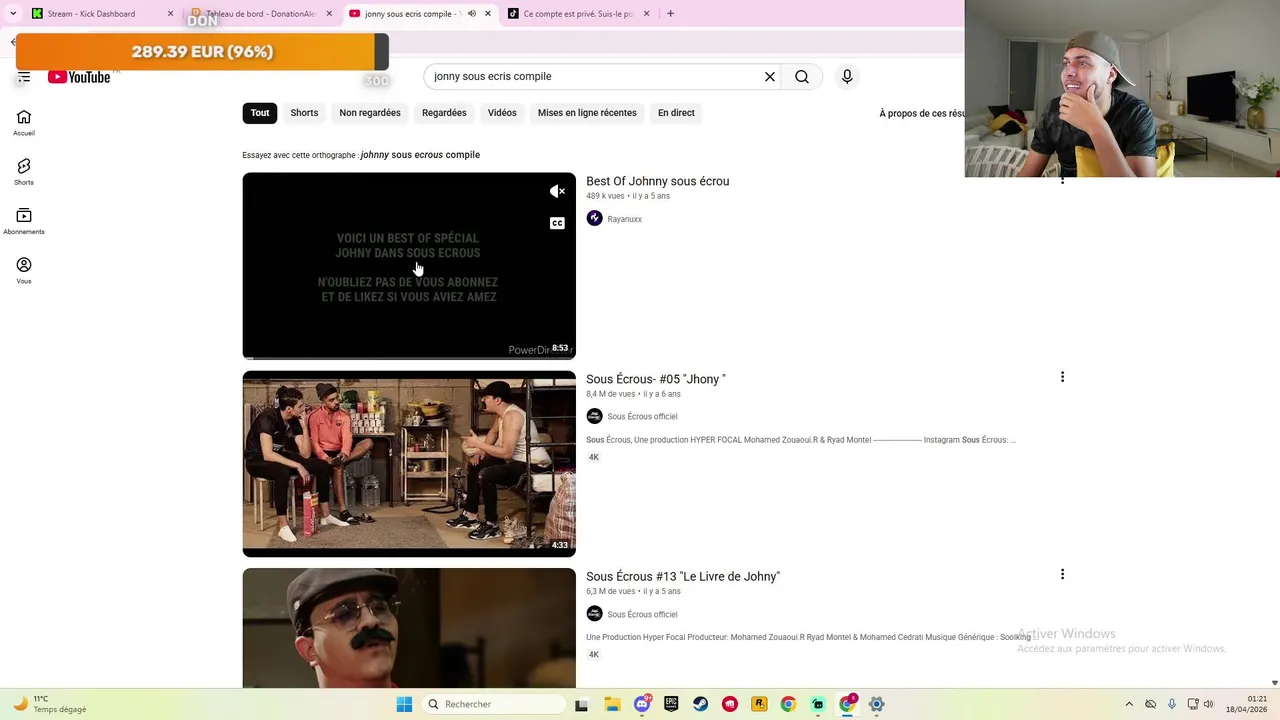Open the Sous Écrous officiel avatar under #05
The width and height of the screenshot is (1280, 720).
click(594, 416)
